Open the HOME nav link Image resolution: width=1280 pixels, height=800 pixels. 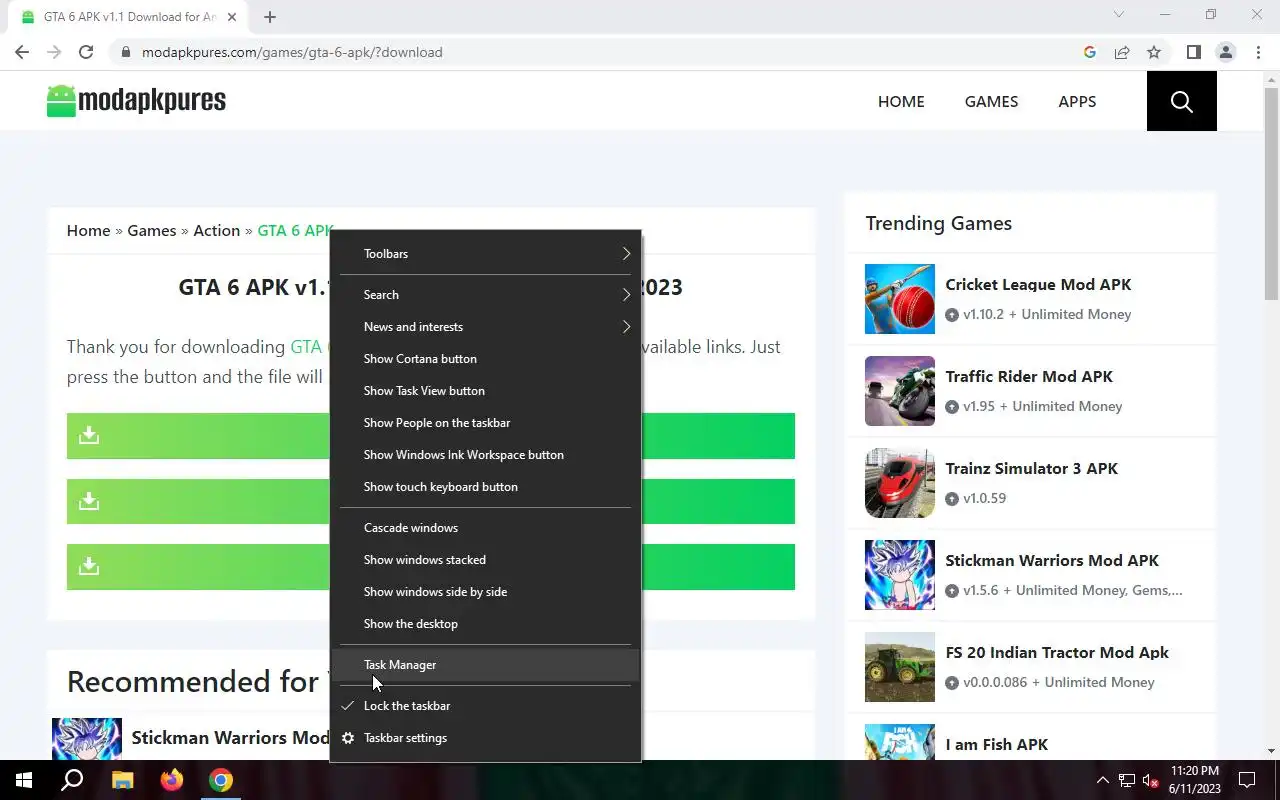(x=901, y=102)
